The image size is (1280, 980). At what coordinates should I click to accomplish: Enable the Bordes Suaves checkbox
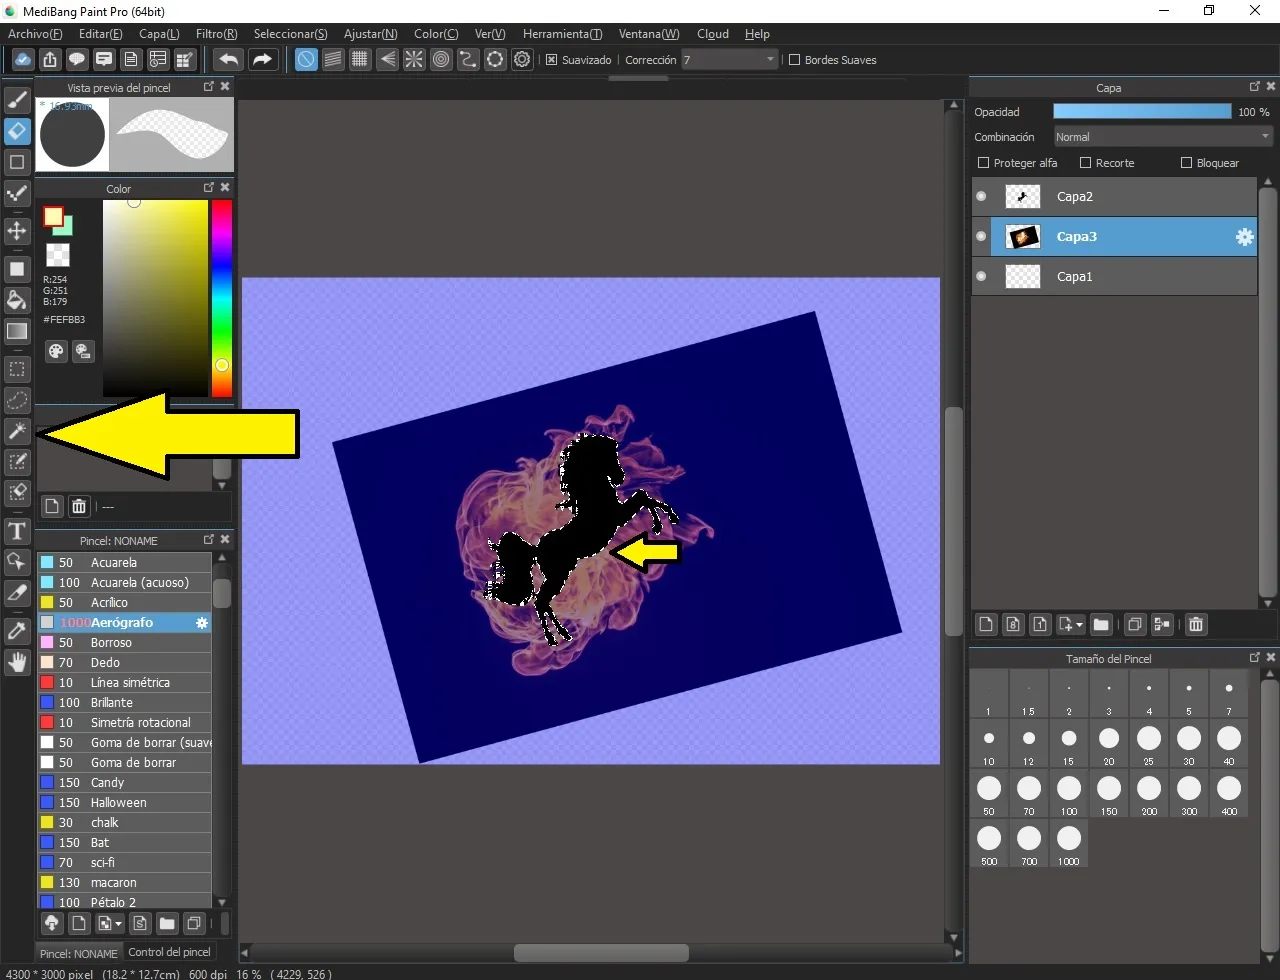click(795, 60)
